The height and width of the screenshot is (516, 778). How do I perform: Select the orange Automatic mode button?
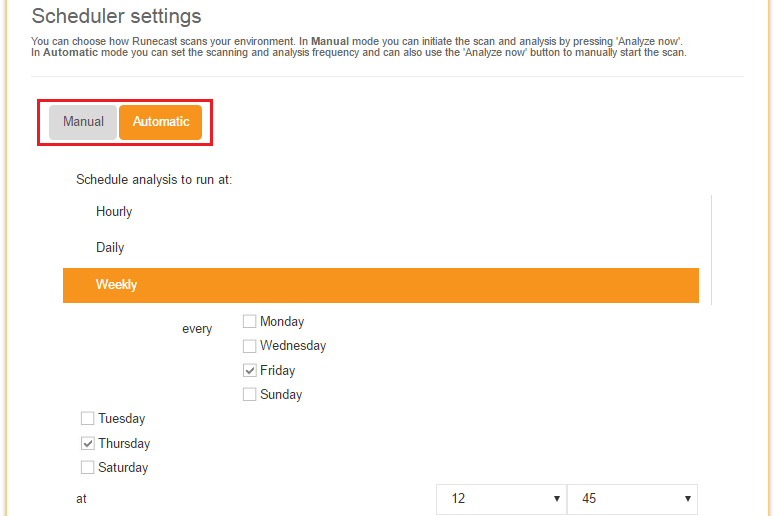coord(160,122)
